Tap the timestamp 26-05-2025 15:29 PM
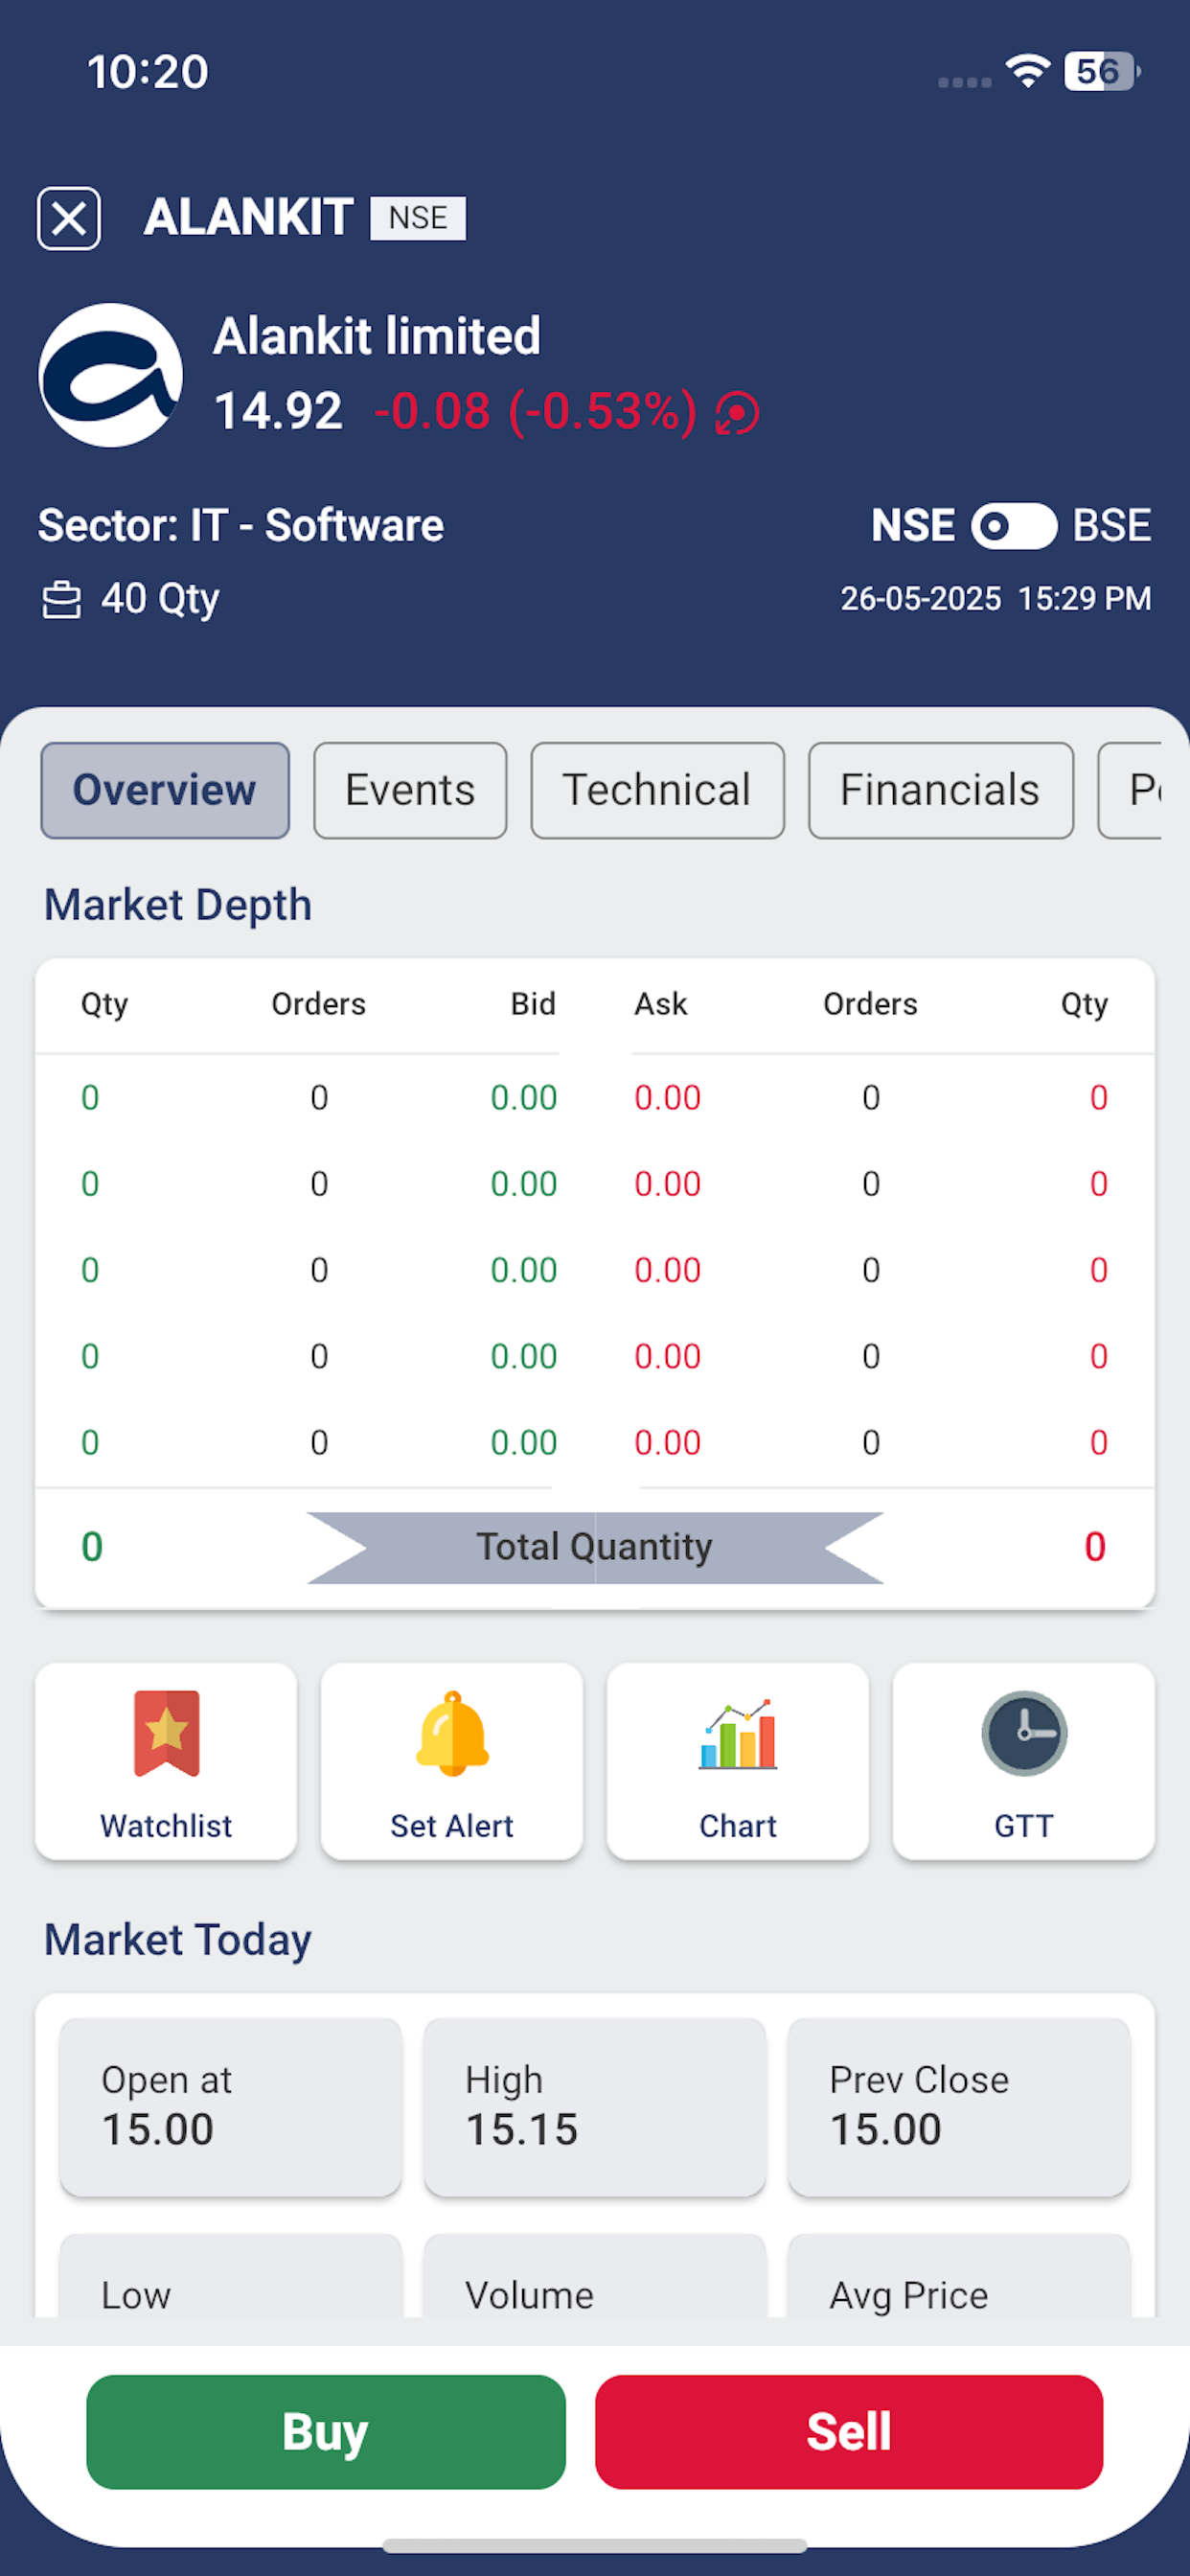 tap(996, 599)
